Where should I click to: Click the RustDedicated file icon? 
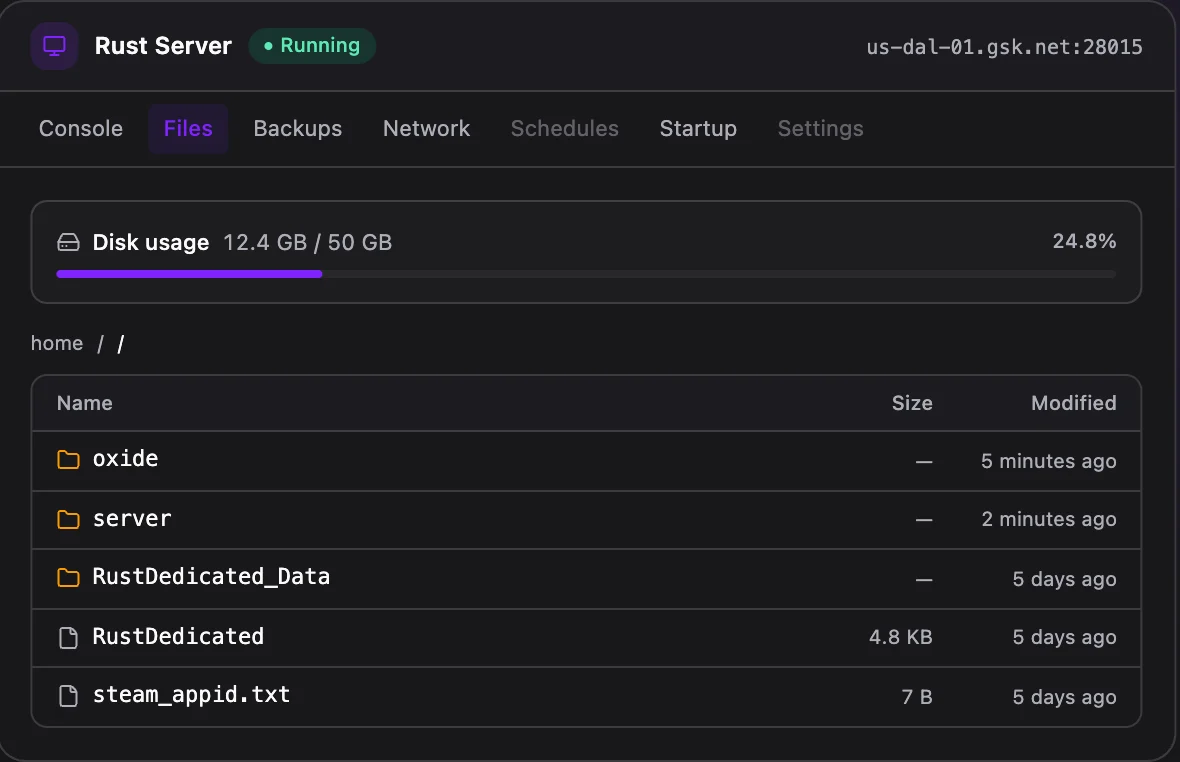coord(68,637)
